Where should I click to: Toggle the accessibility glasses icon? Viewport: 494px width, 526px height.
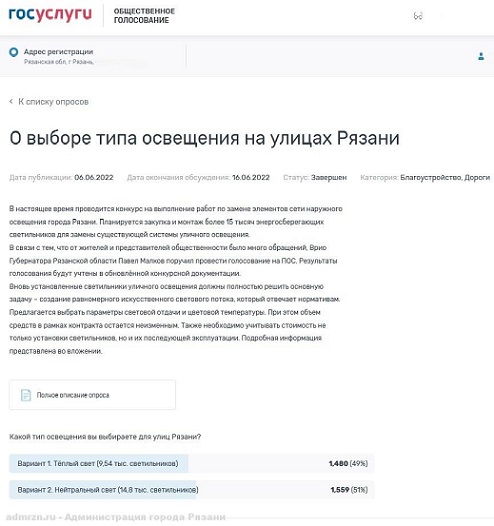418,16
